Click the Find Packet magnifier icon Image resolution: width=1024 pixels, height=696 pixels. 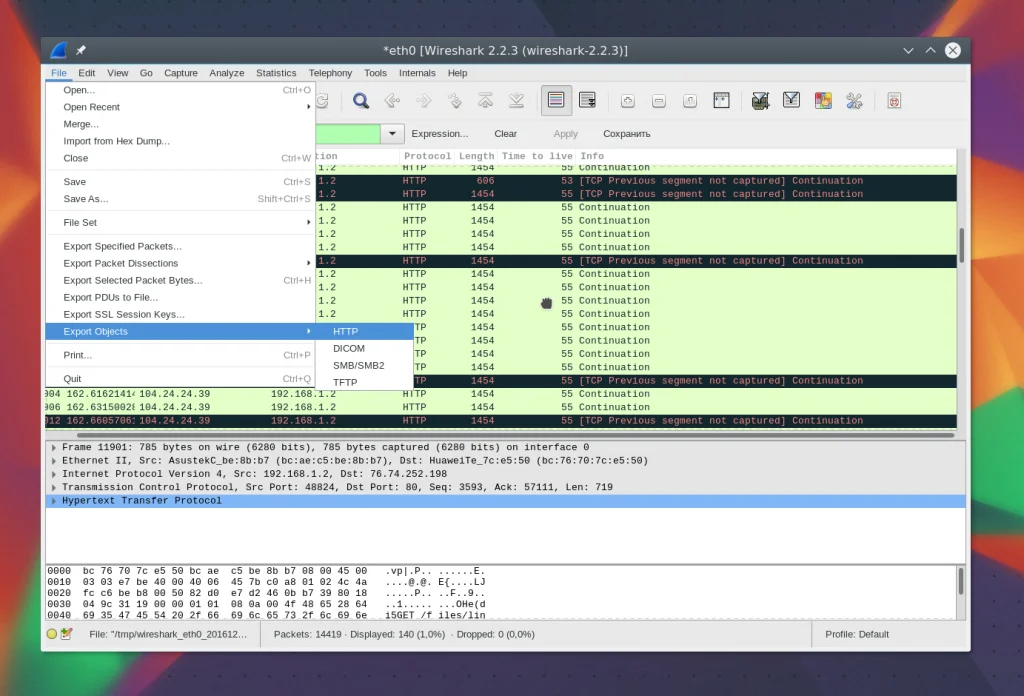361,101
